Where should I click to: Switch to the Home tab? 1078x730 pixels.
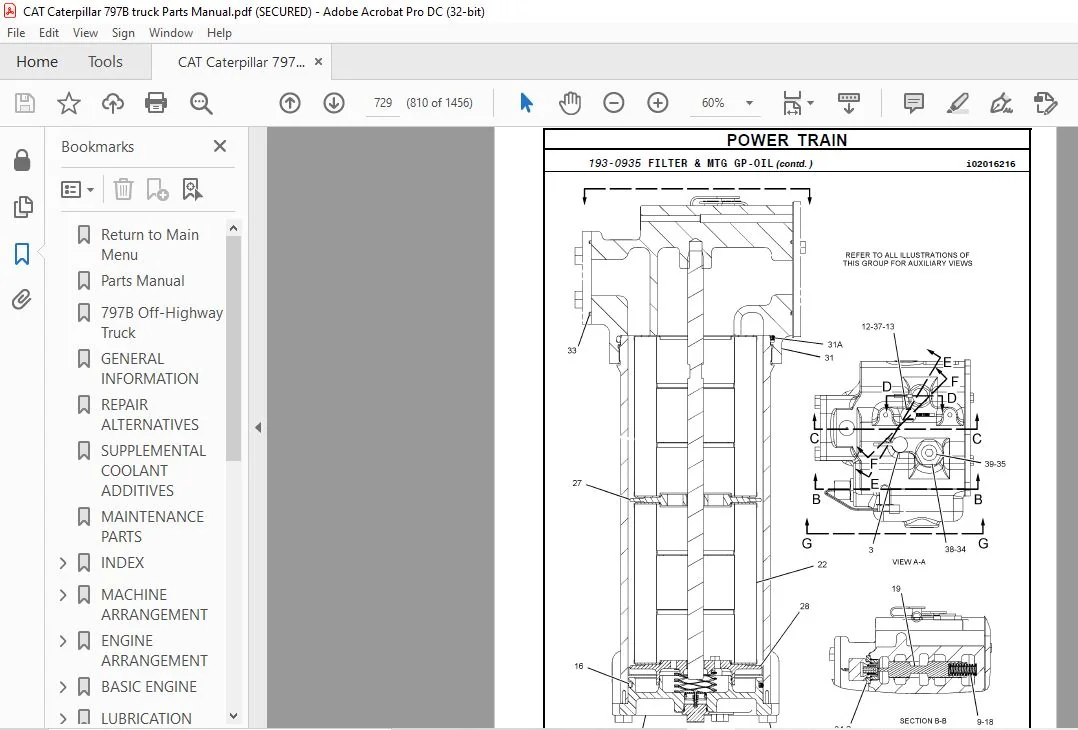click(x=37, y=62)
